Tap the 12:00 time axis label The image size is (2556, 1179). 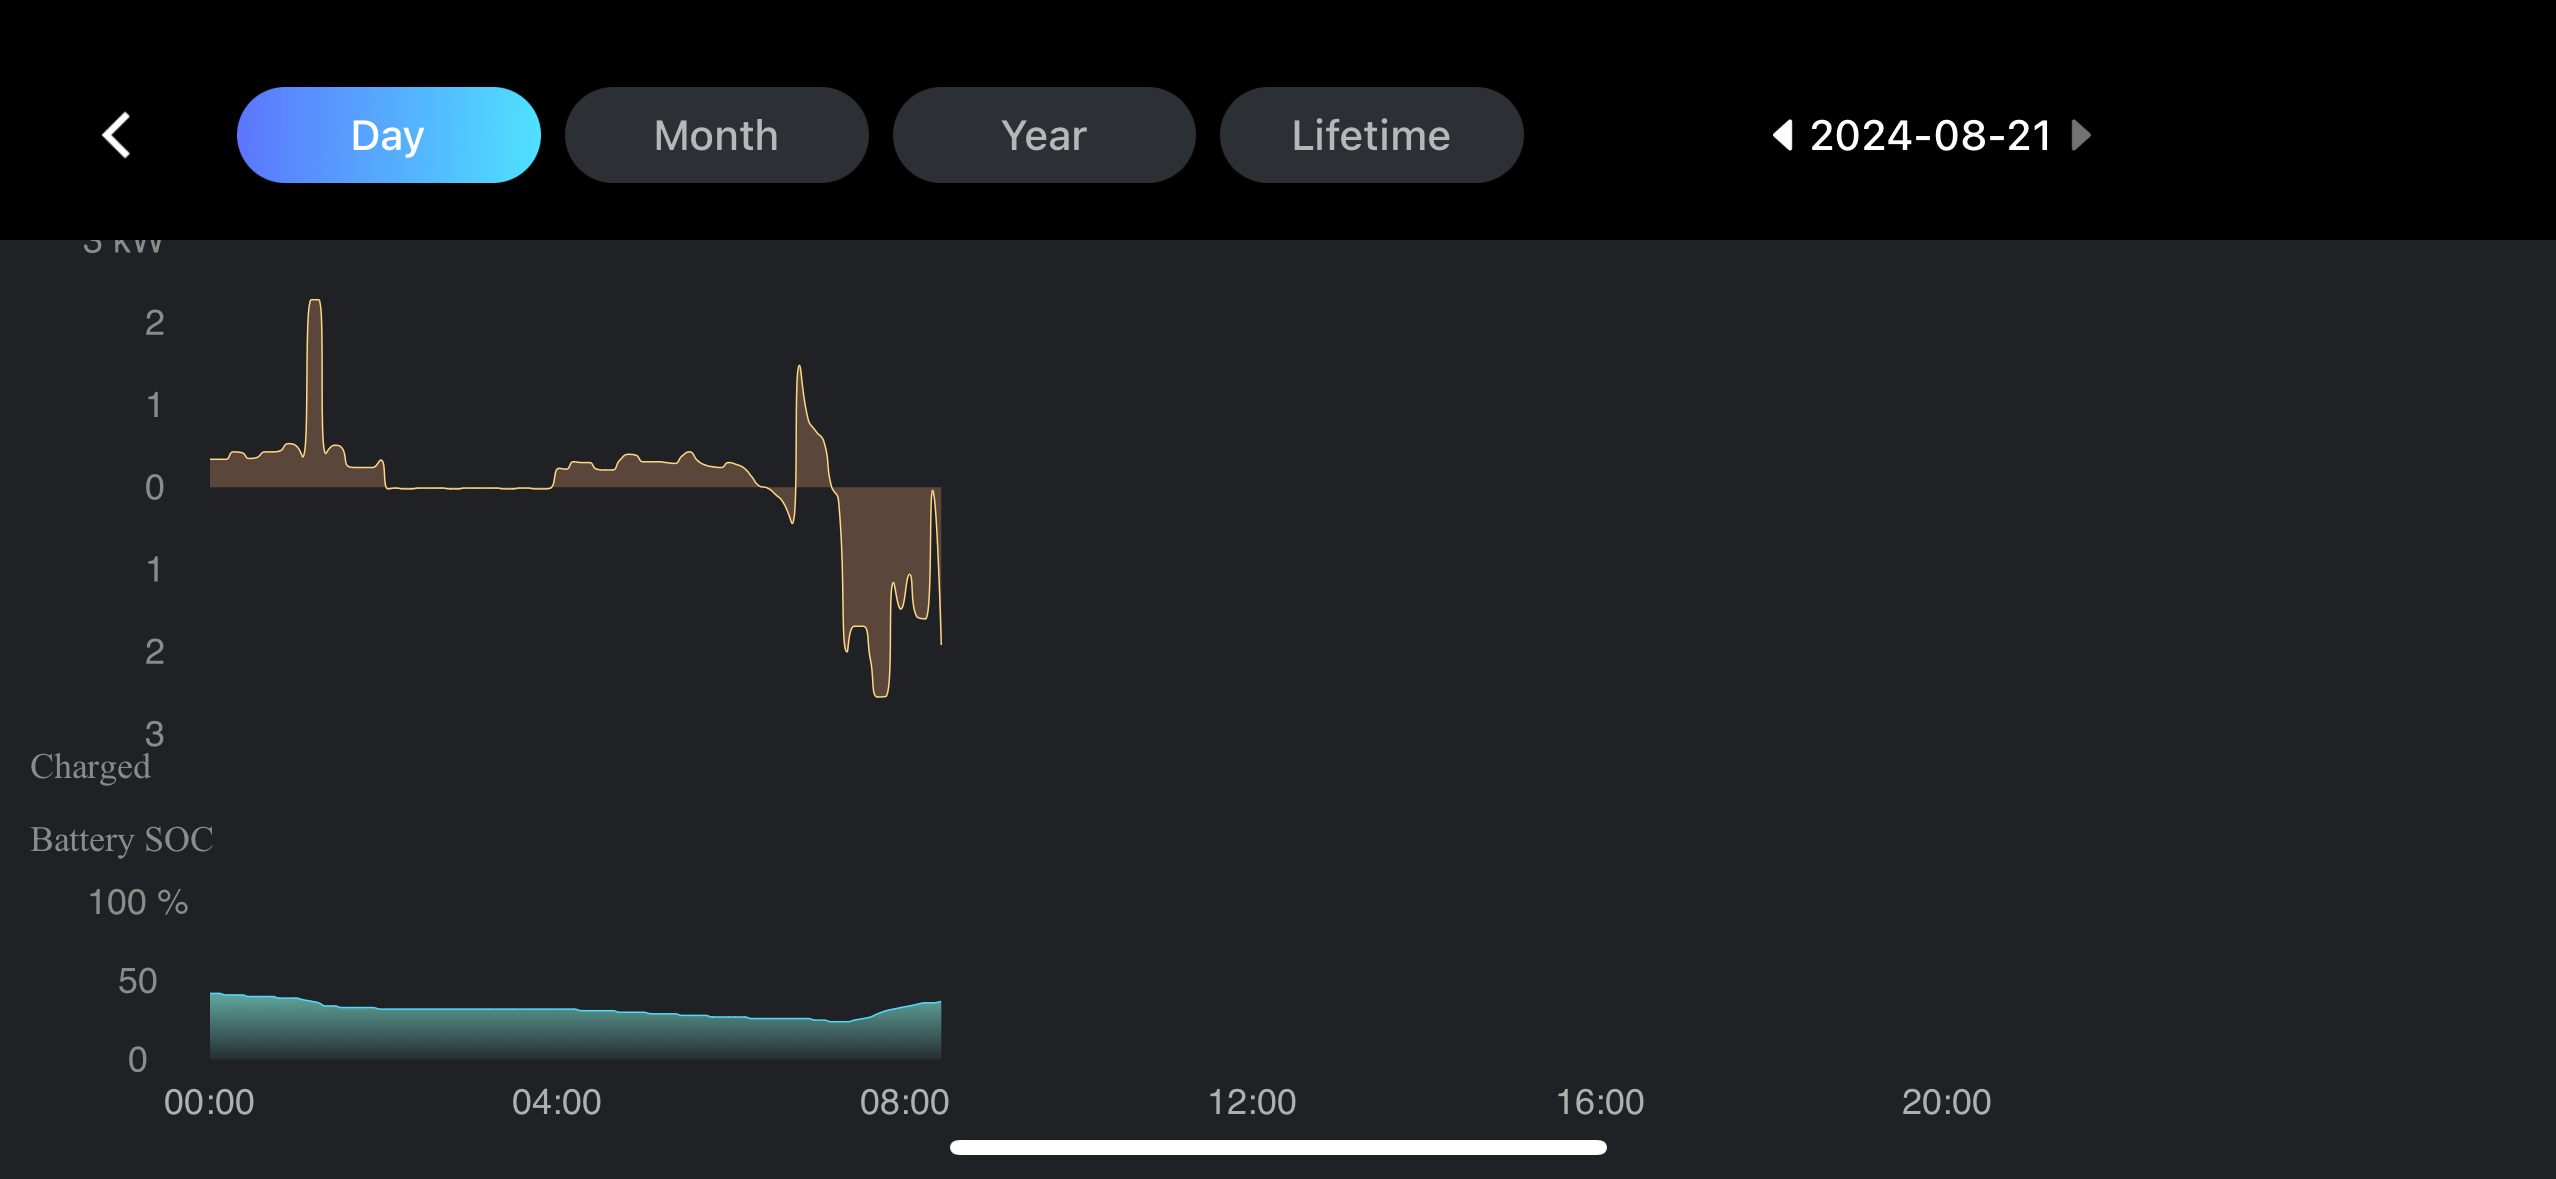coord(1252,1102)
